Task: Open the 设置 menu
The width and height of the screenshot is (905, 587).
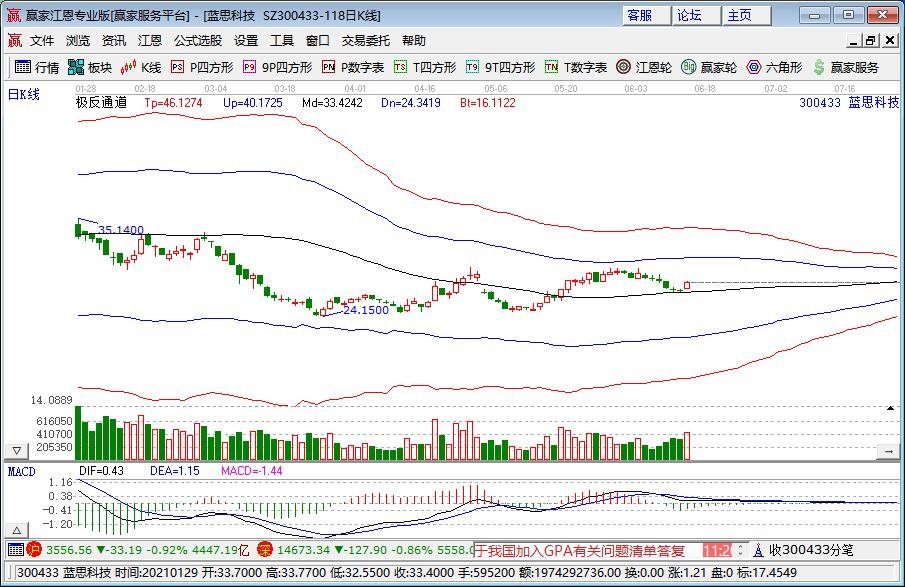Action: (x=246, y=40)
